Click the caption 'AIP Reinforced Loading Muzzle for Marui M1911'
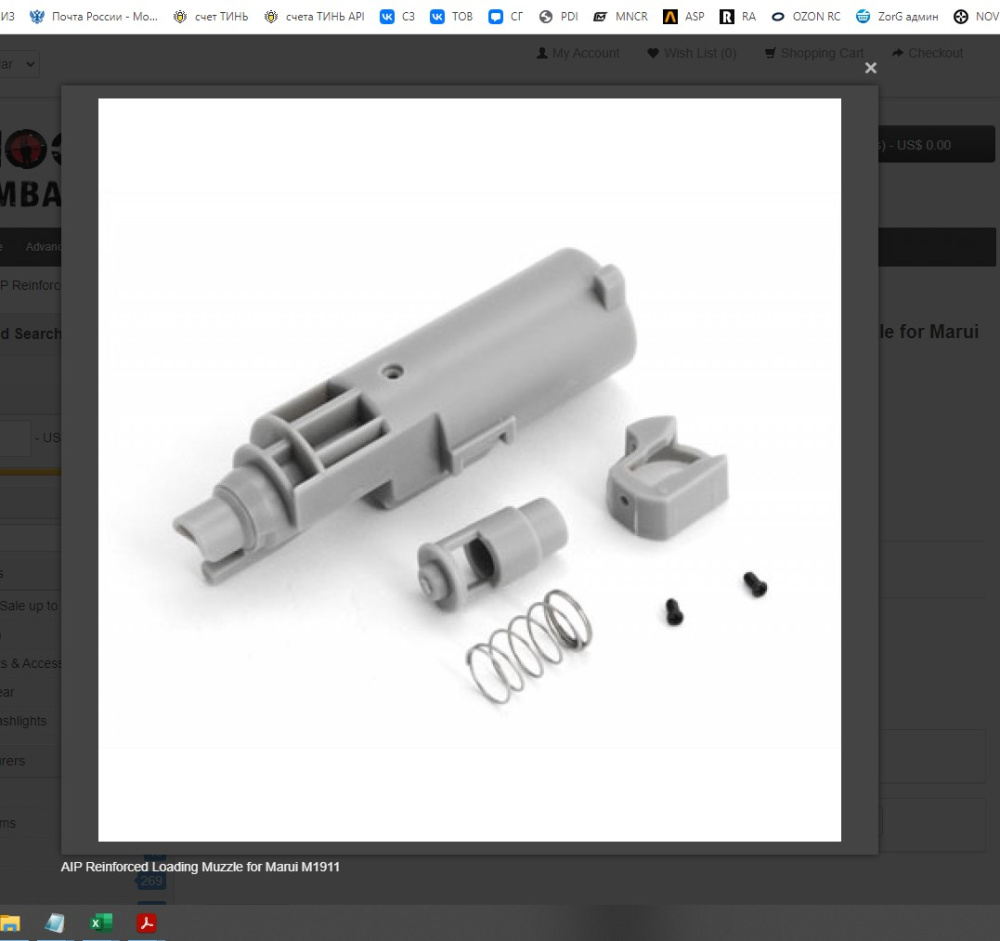 [x=200, y=866]
